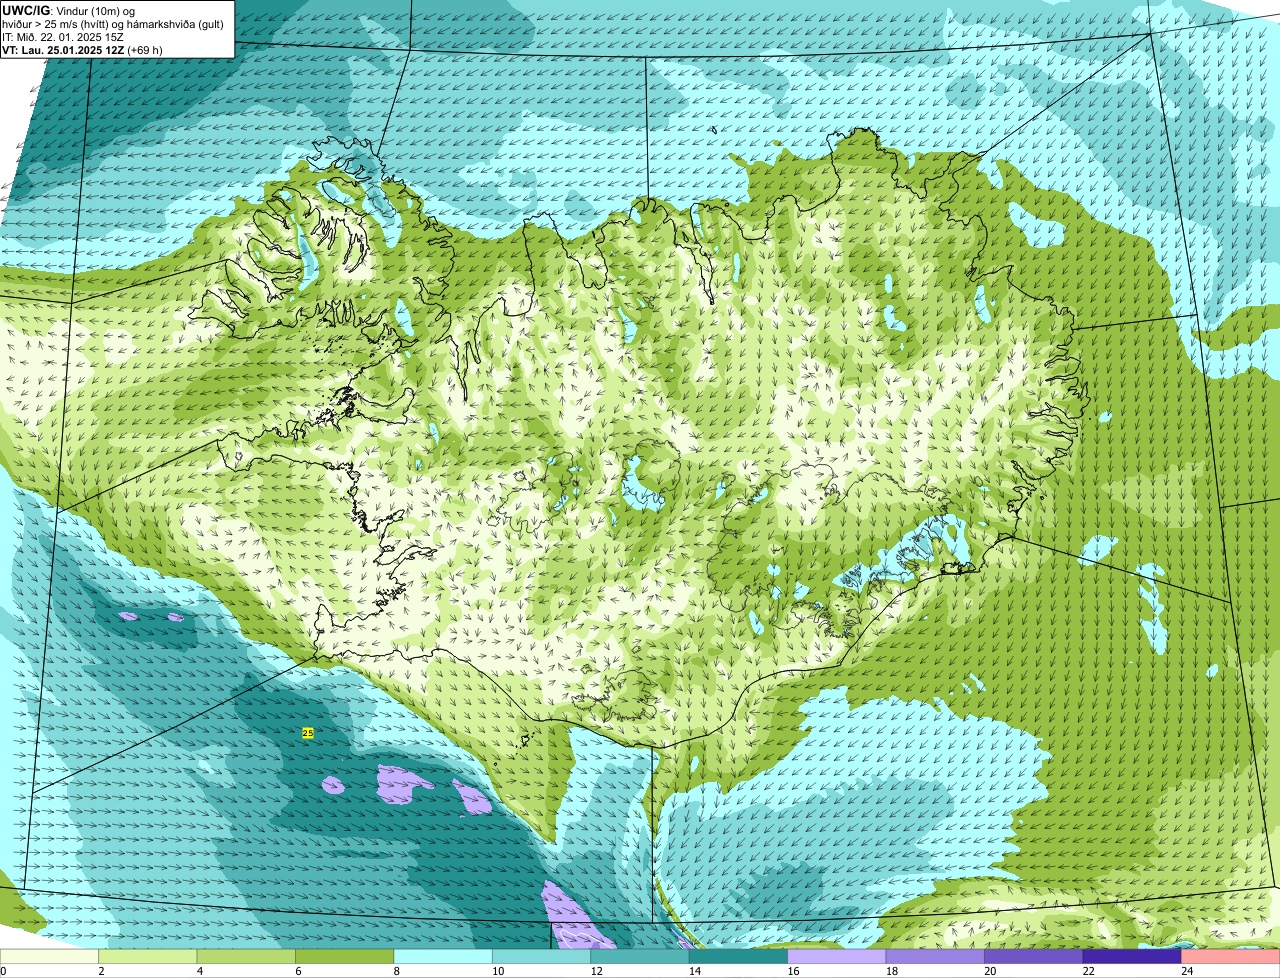This screenshot has width=1280, height=978.
Task: Click the legend label '22'
Action: tap(1088, 971)
